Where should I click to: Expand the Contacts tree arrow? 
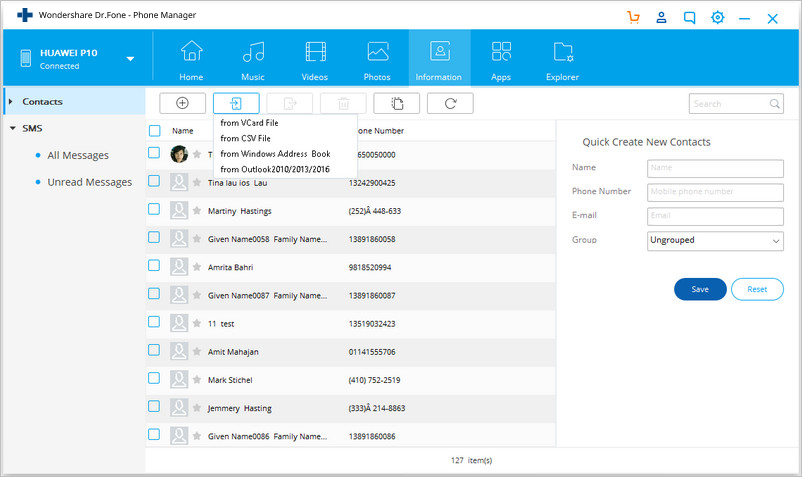[10, 101]
